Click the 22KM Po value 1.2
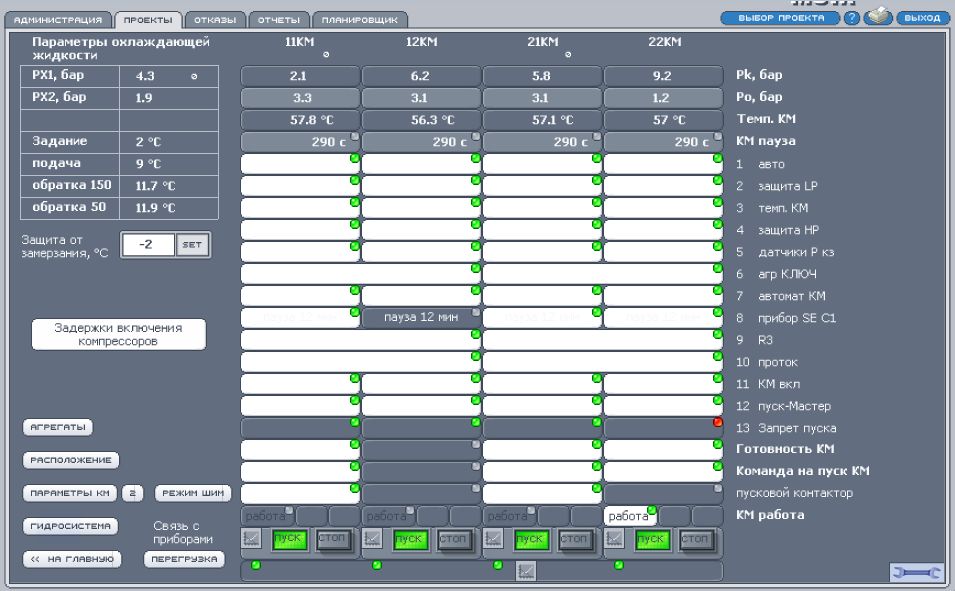 [x=663, y=98]
